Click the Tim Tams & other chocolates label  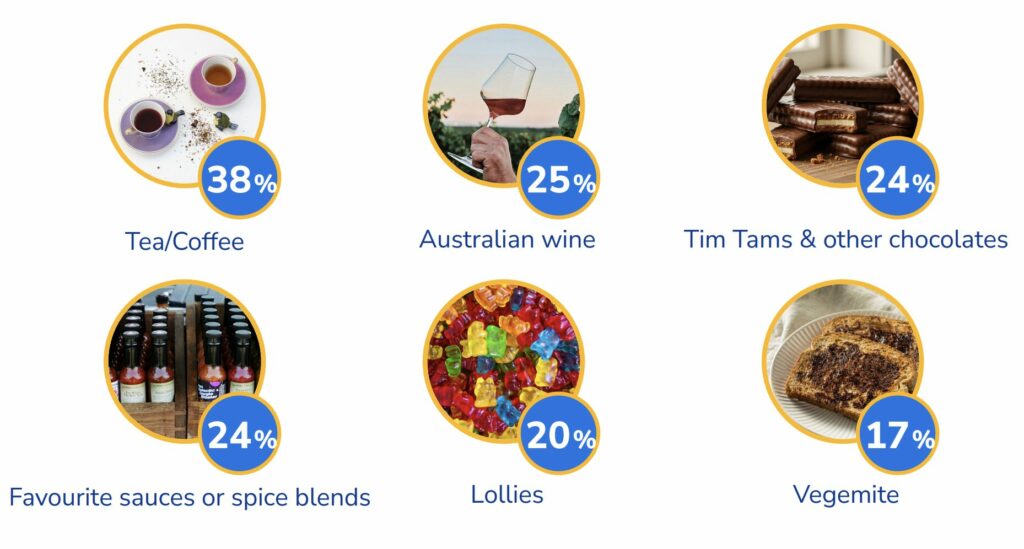pos(846,240)
